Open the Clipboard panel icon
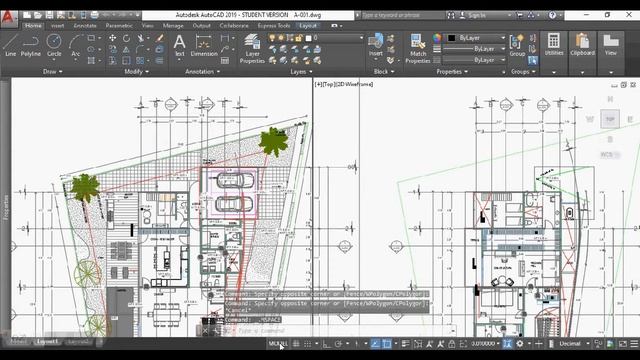 tap(582, 44)
